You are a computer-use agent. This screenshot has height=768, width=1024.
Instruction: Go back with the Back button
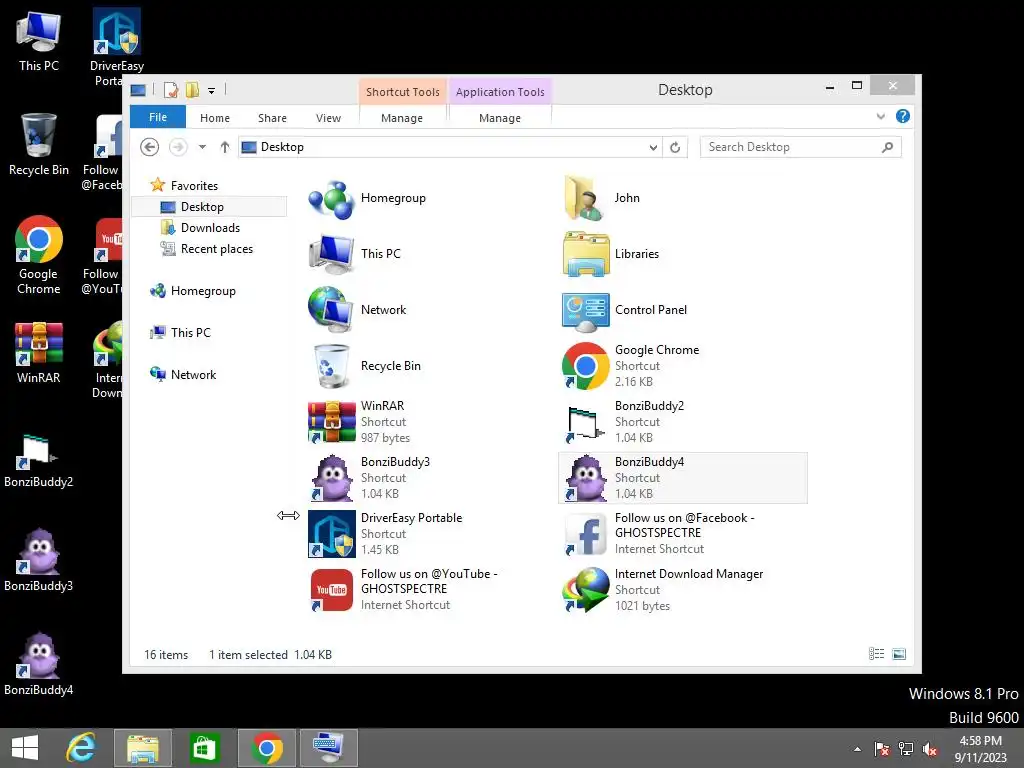pos(150,147)
